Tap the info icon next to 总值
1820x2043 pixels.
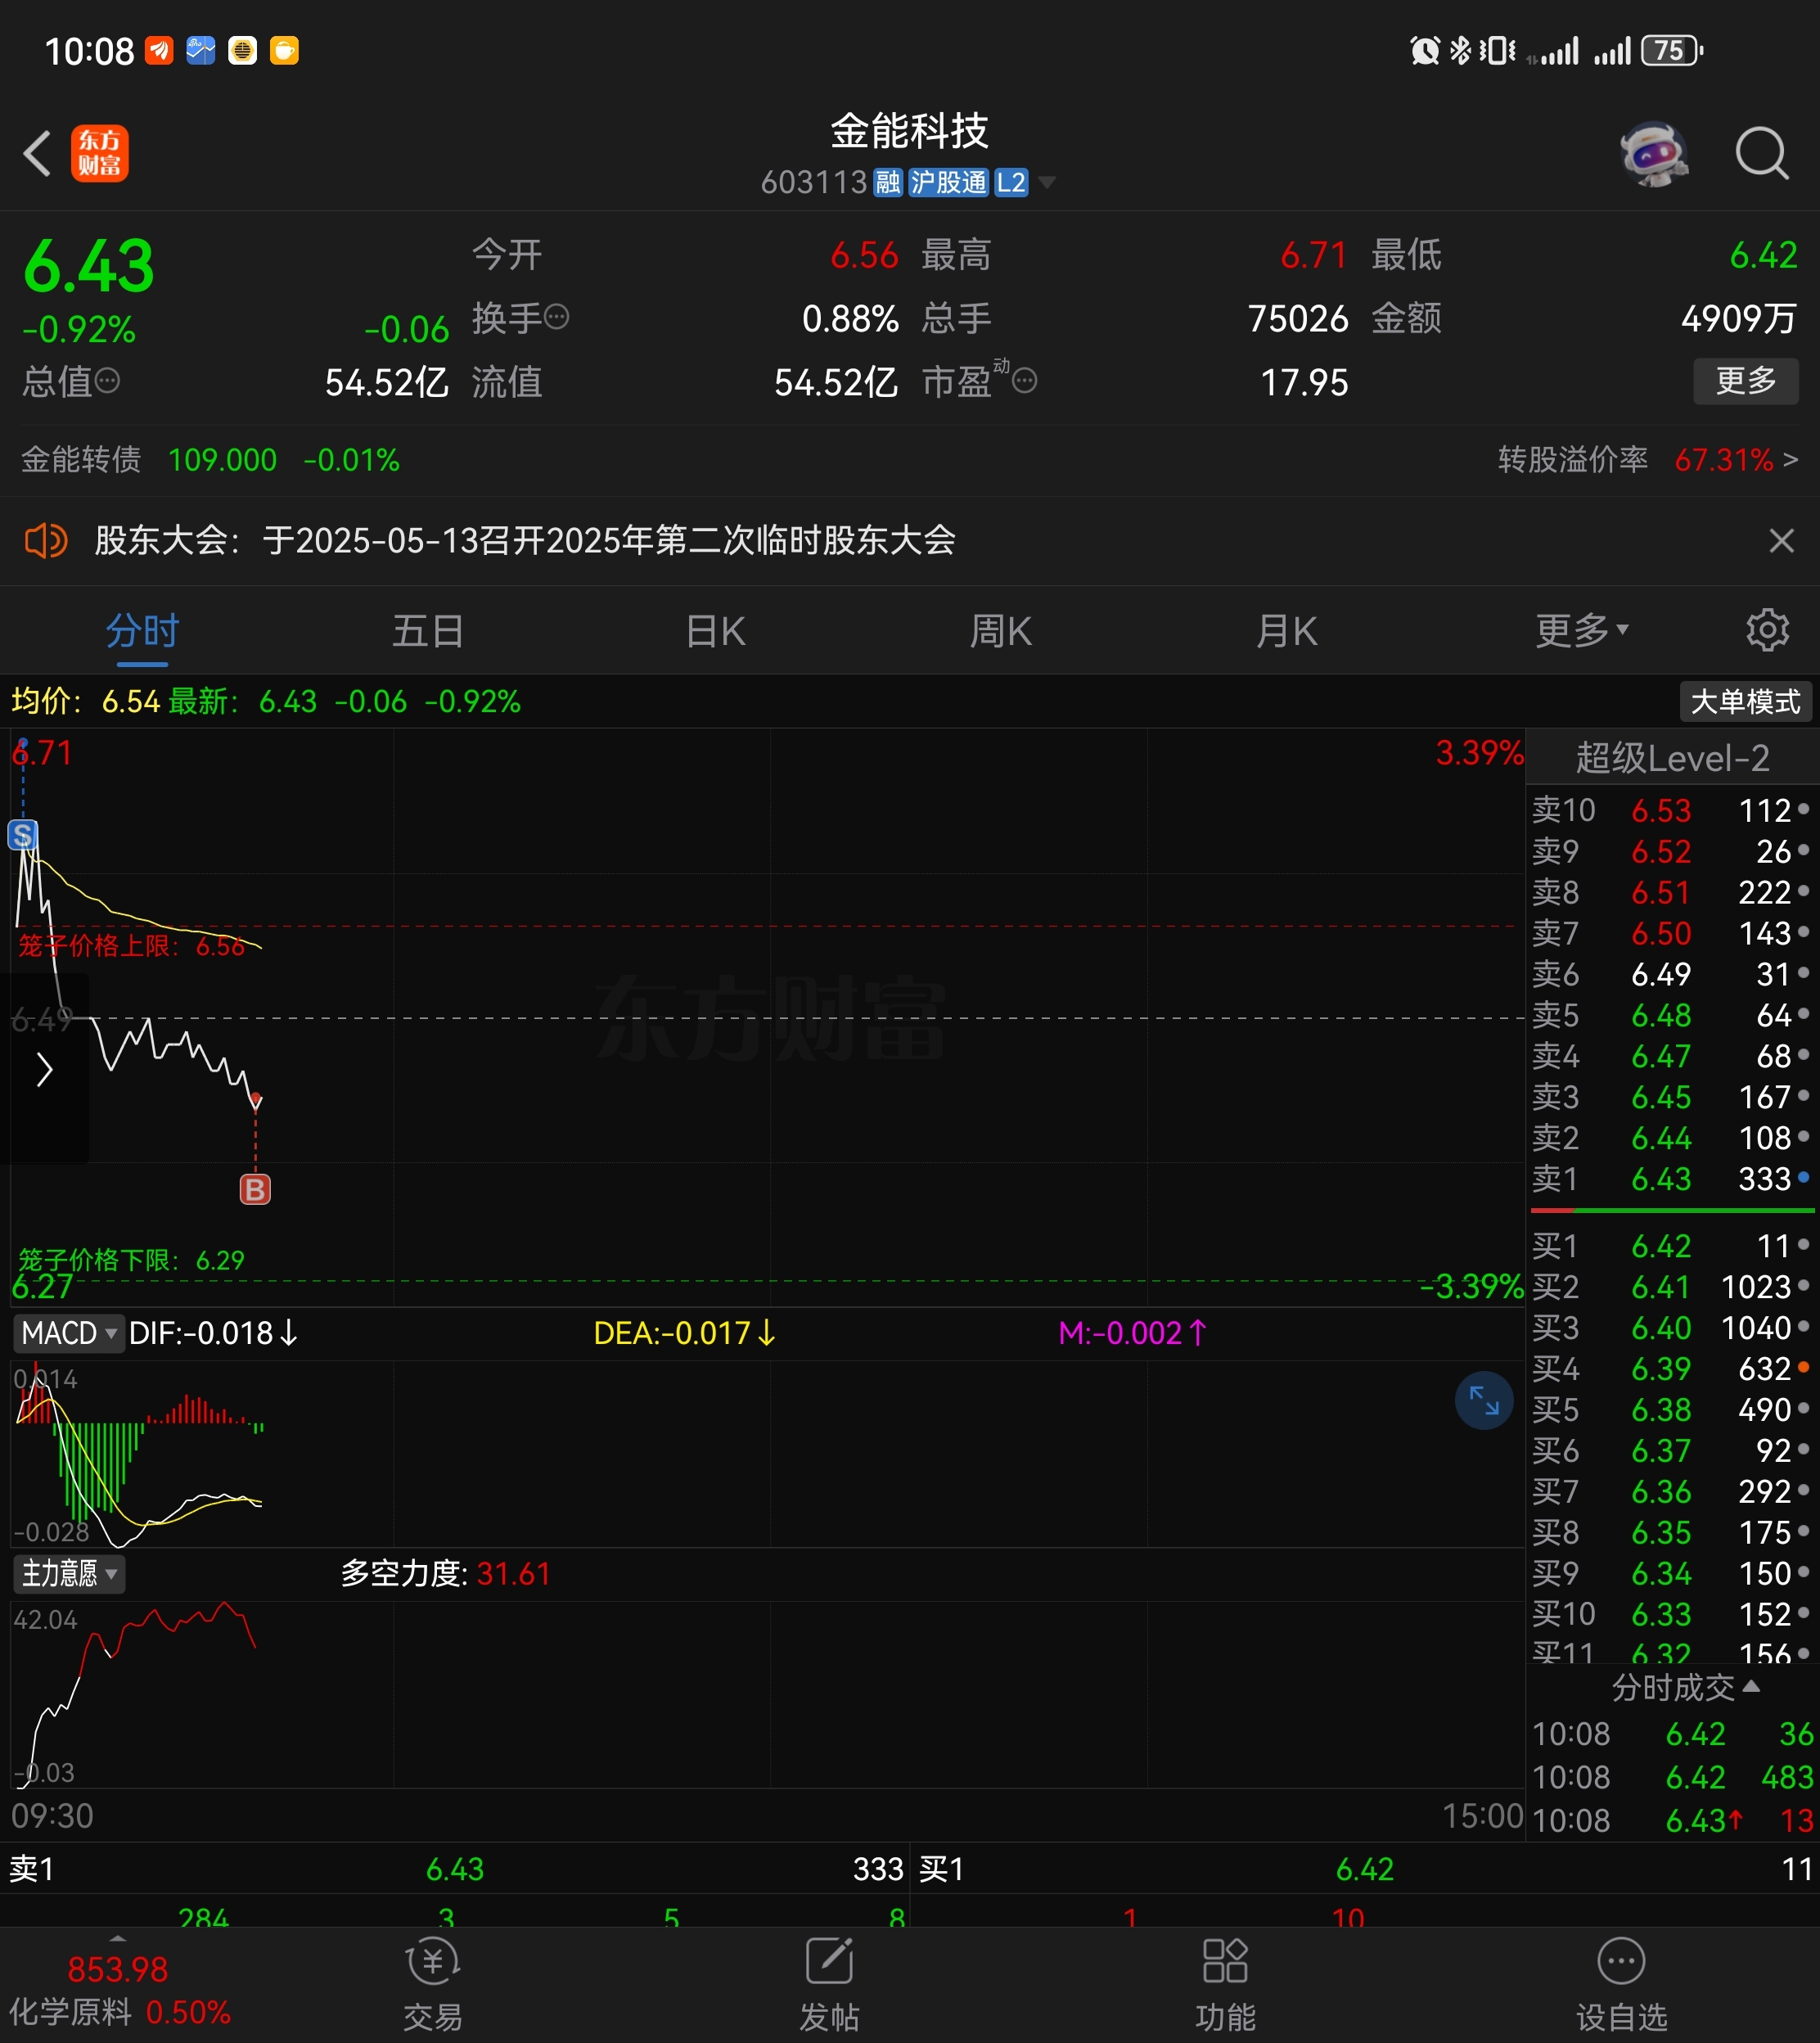(108, 380)
